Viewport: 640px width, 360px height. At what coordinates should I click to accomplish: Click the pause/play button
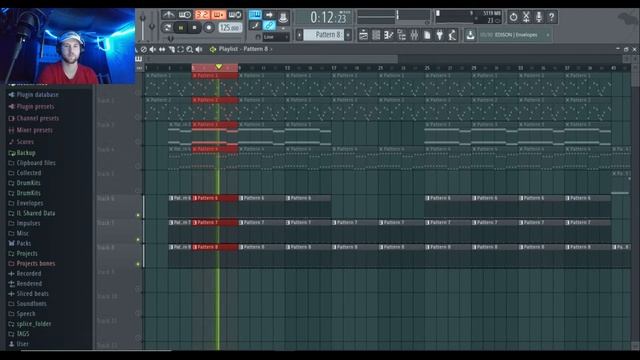[x=181, y=28]
